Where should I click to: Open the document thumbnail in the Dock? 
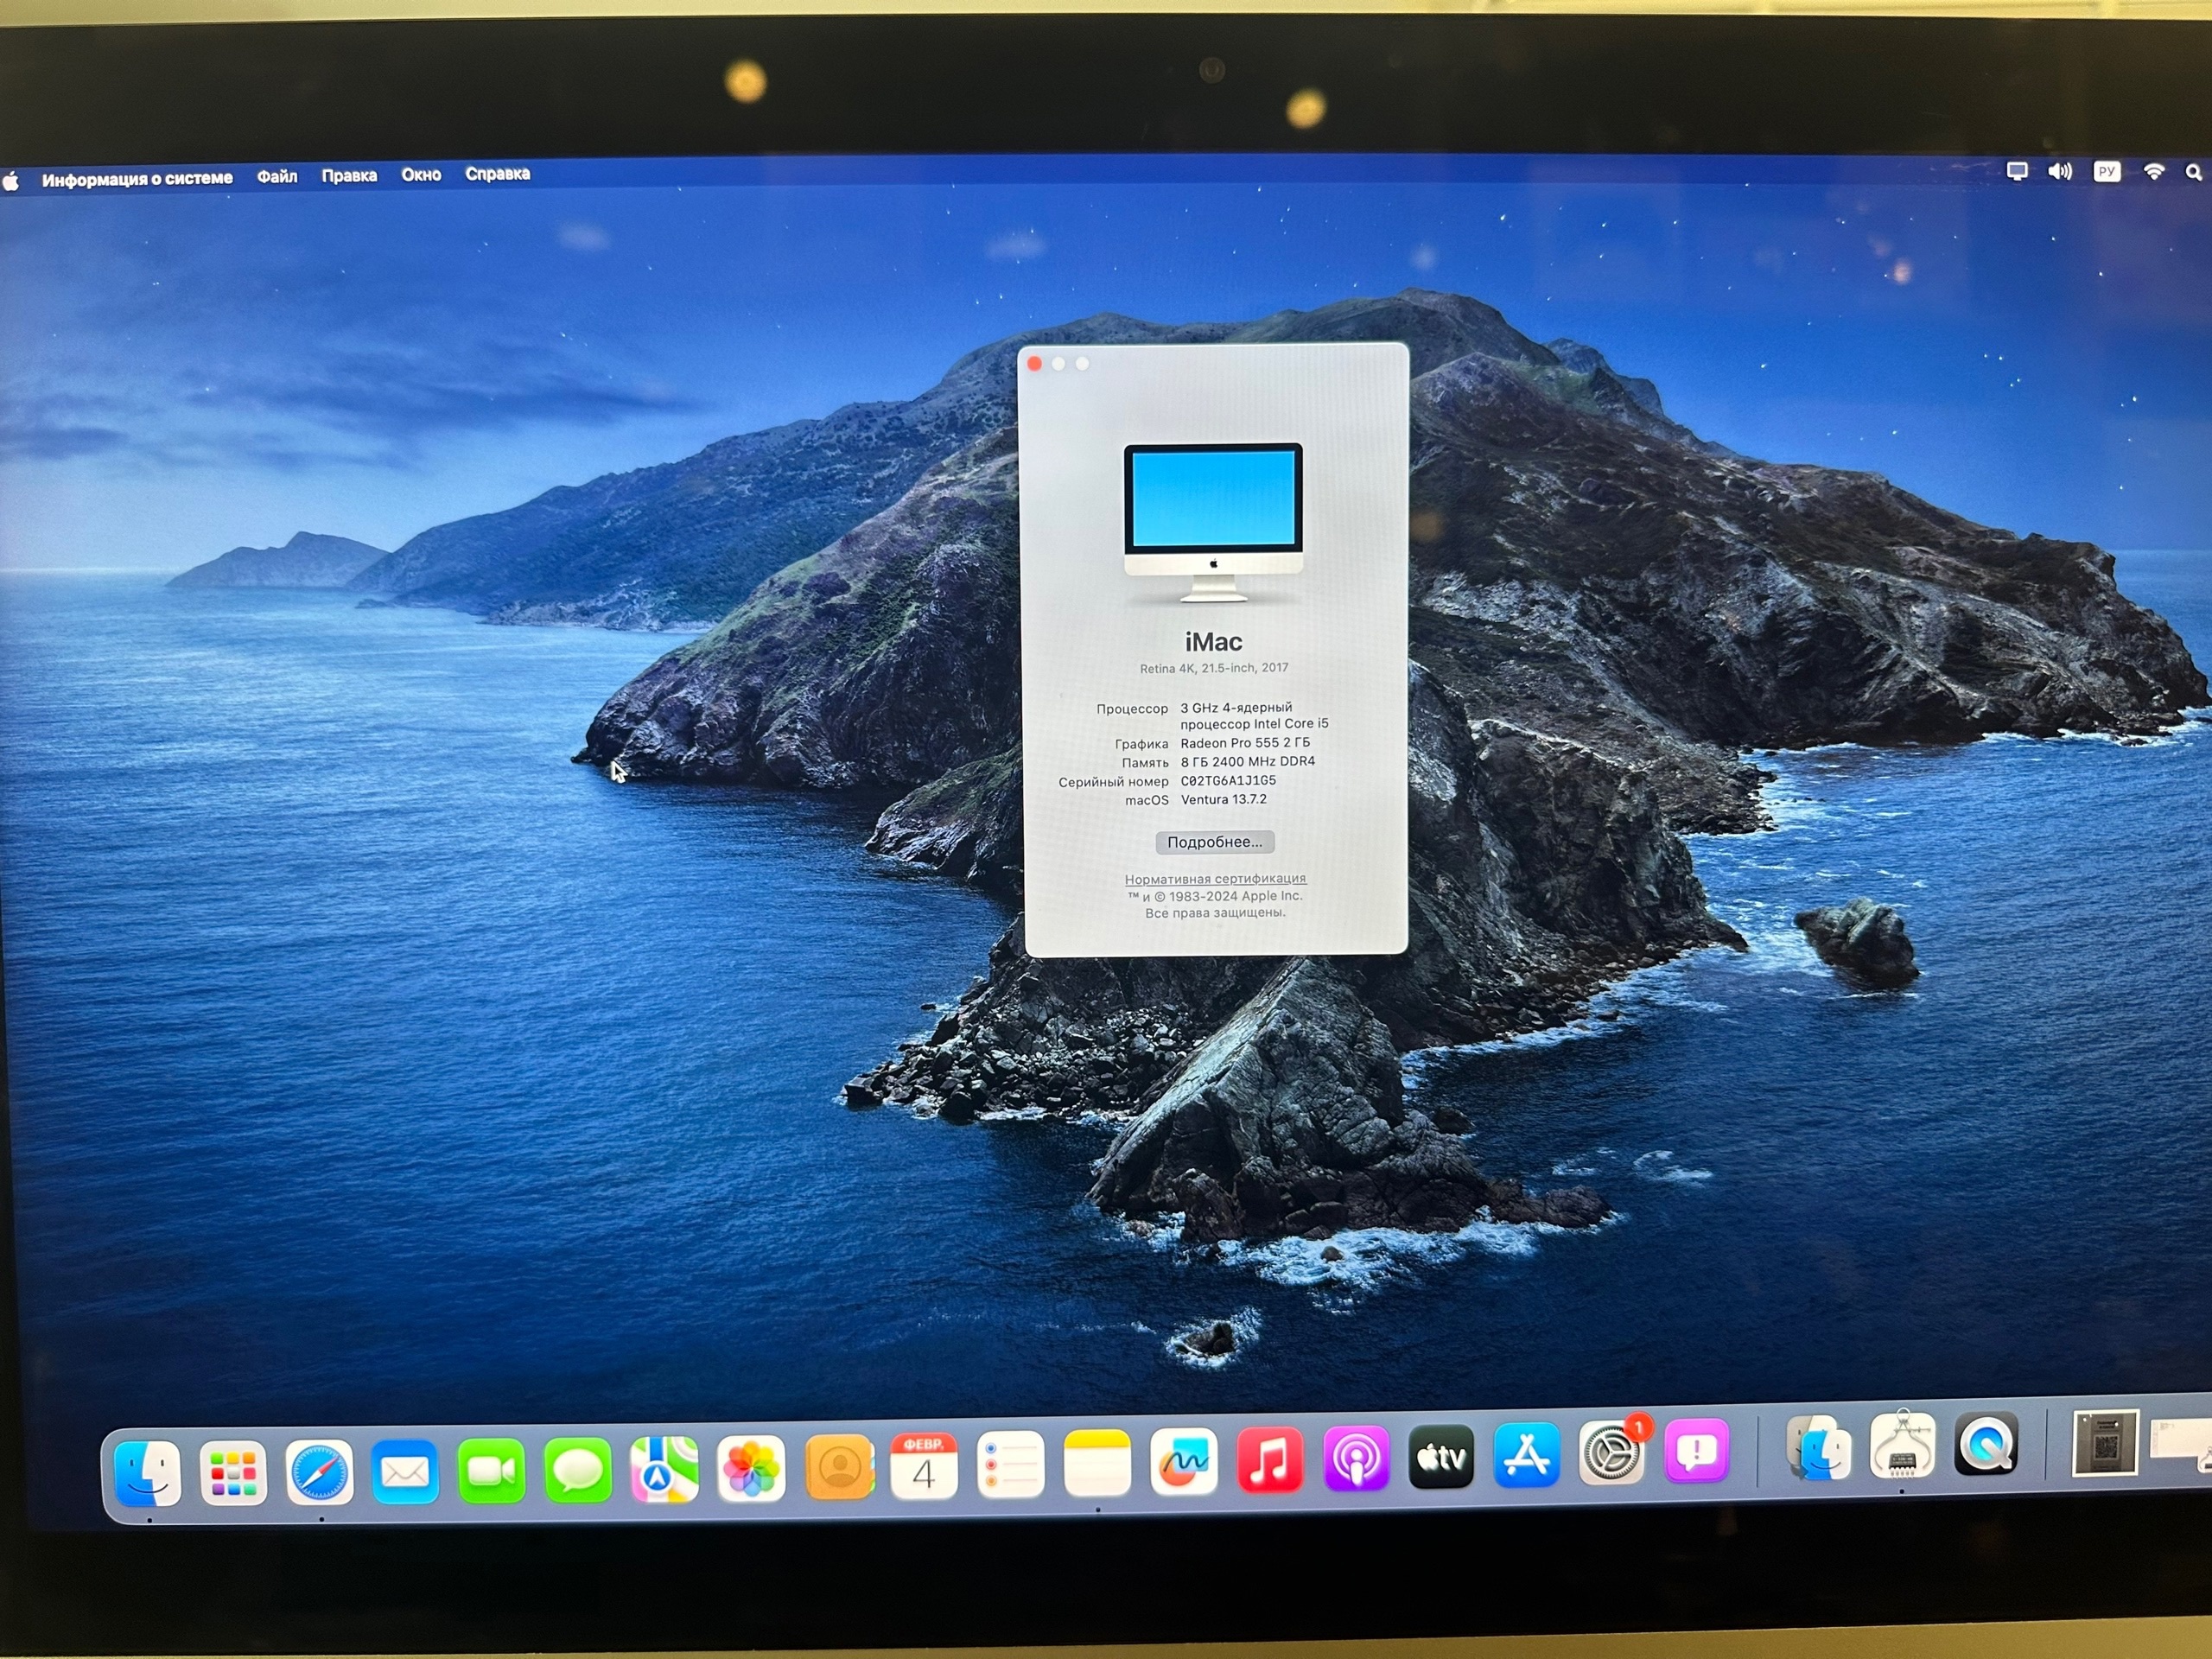[x=2105, y=1442]
